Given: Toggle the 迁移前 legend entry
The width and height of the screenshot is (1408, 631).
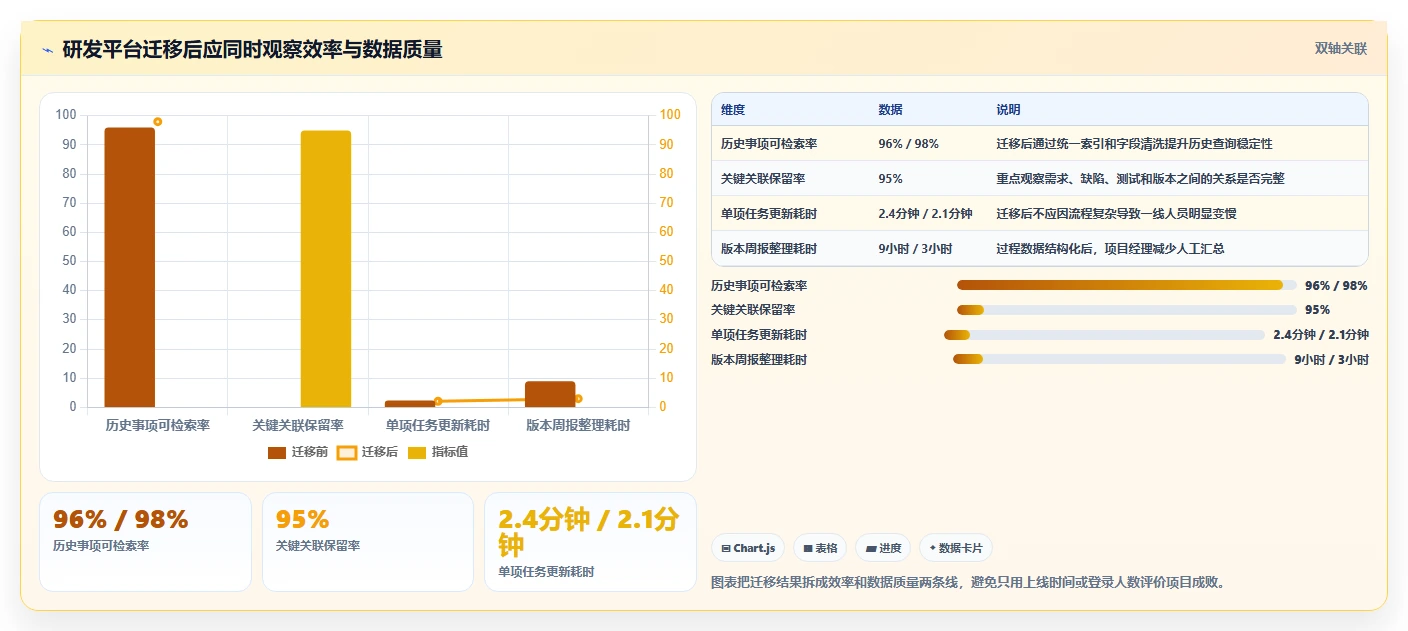Looking at the screenshot, I should pos(298,452).
